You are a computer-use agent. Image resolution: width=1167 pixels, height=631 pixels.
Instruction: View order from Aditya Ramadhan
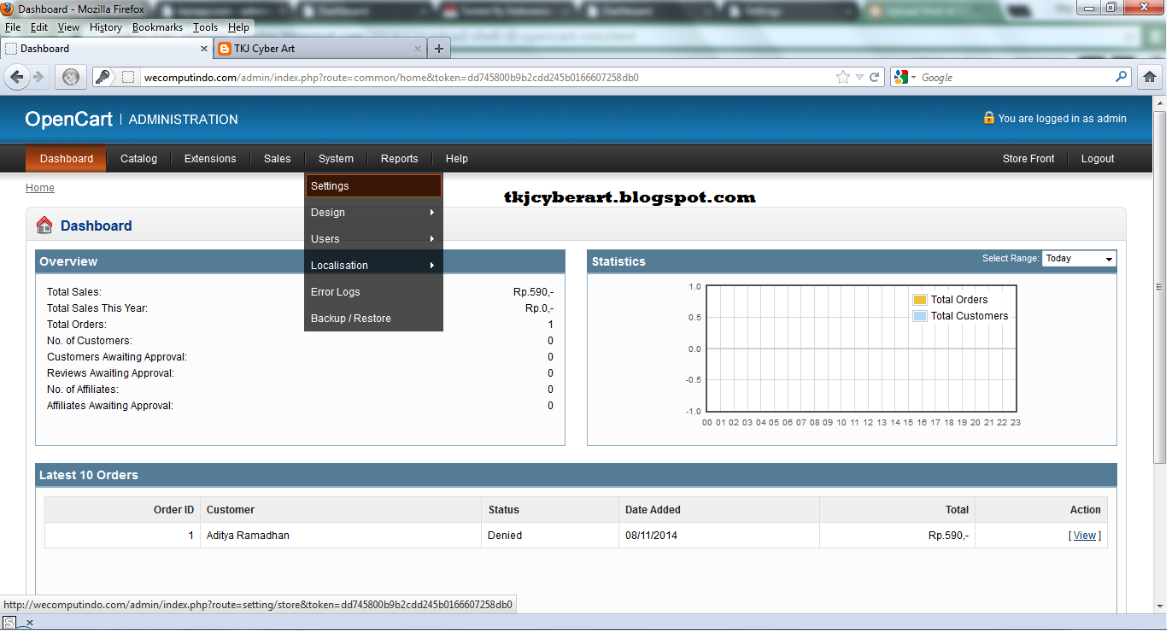(1084, 535)
